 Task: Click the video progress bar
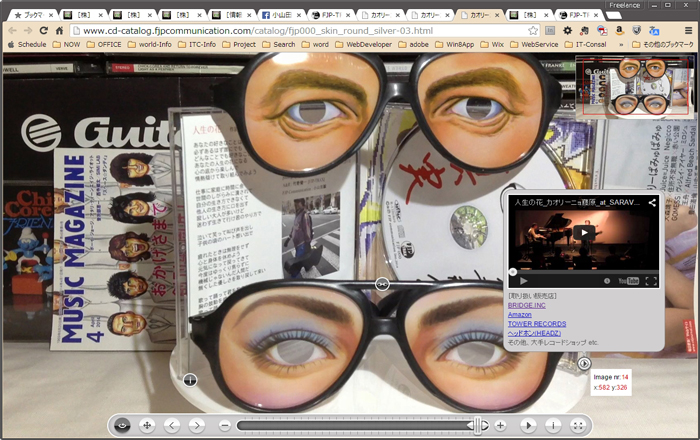pyautogui.click(x=583, y=271)
